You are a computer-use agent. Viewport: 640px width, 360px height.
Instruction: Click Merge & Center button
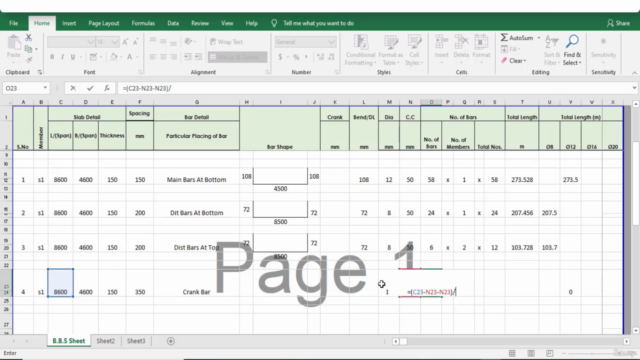tap(238, 57)
